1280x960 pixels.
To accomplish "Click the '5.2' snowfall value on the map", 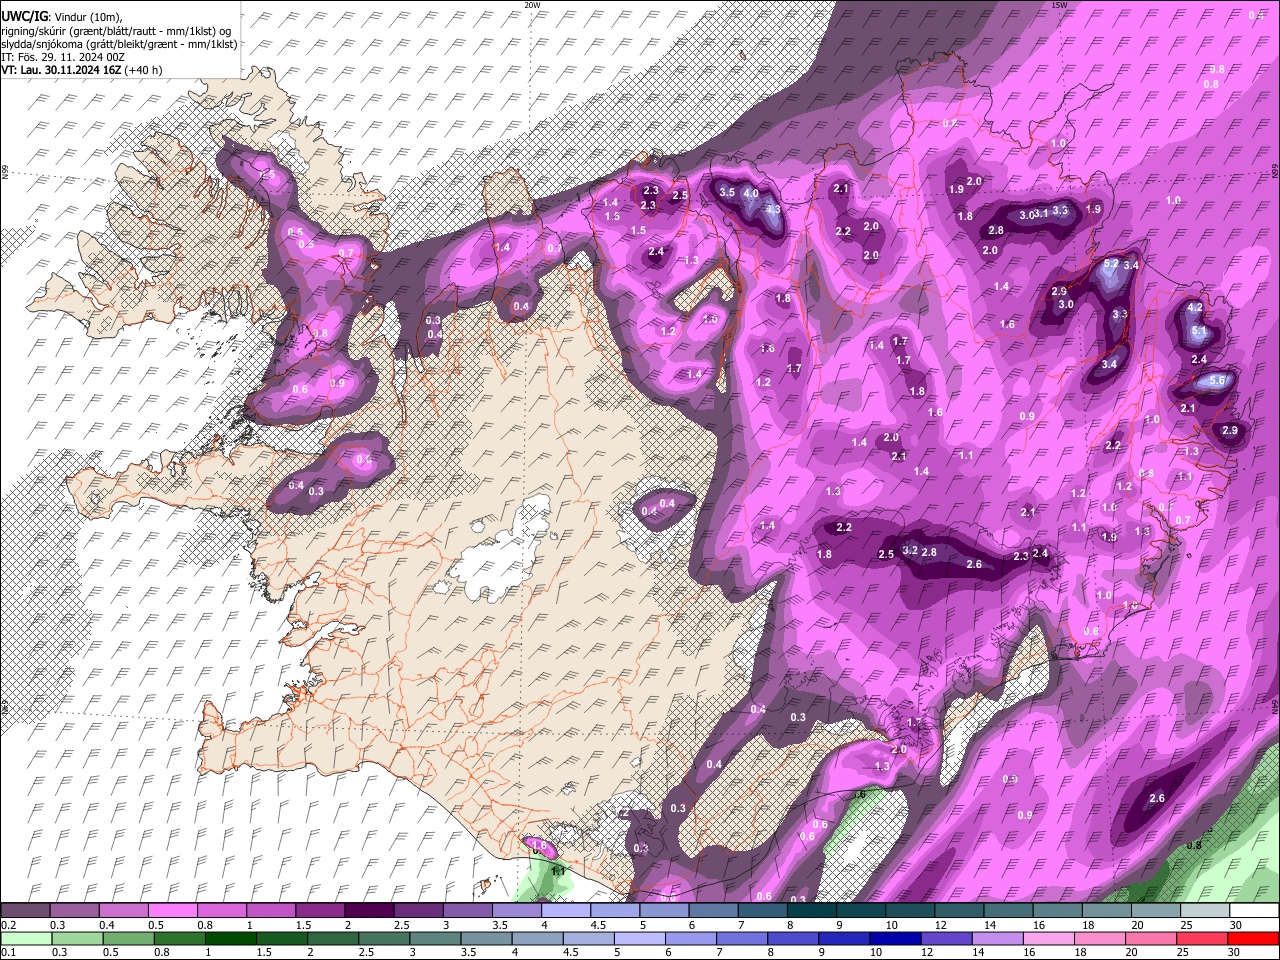I will (1111, 264).
